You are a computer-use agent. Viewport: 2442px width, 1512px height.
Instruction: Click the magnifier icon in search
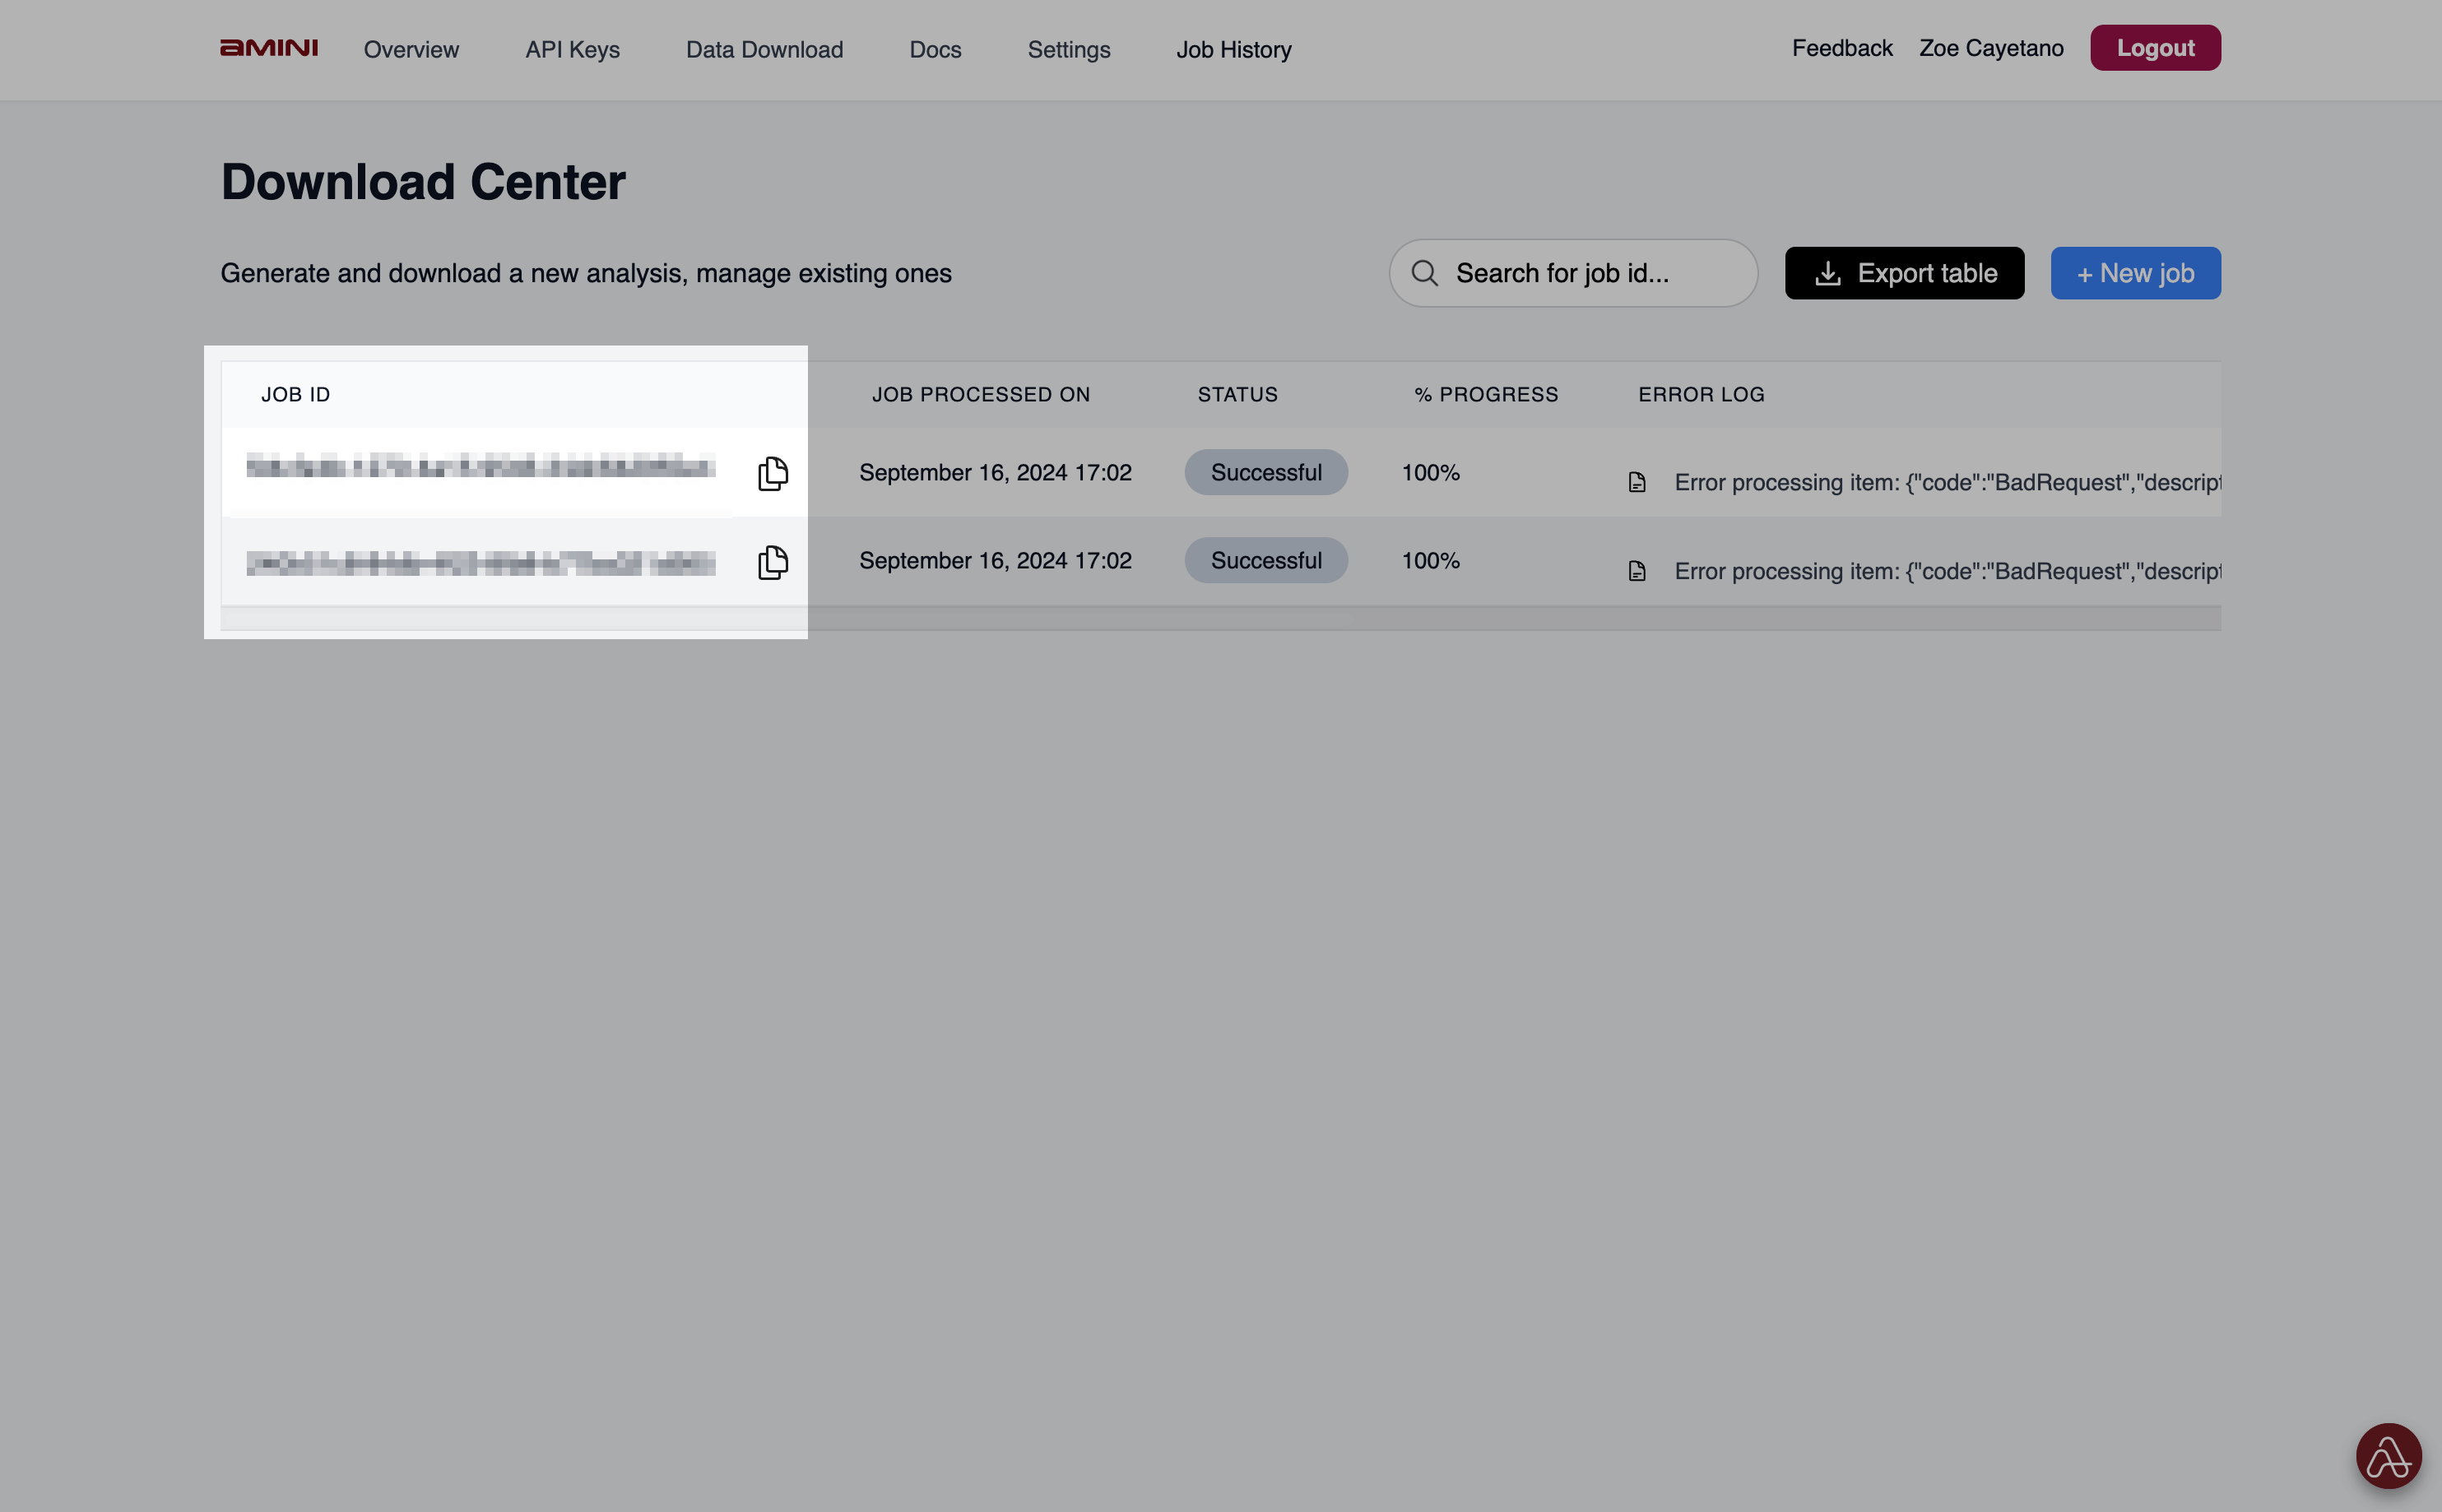click(1424, 273)
